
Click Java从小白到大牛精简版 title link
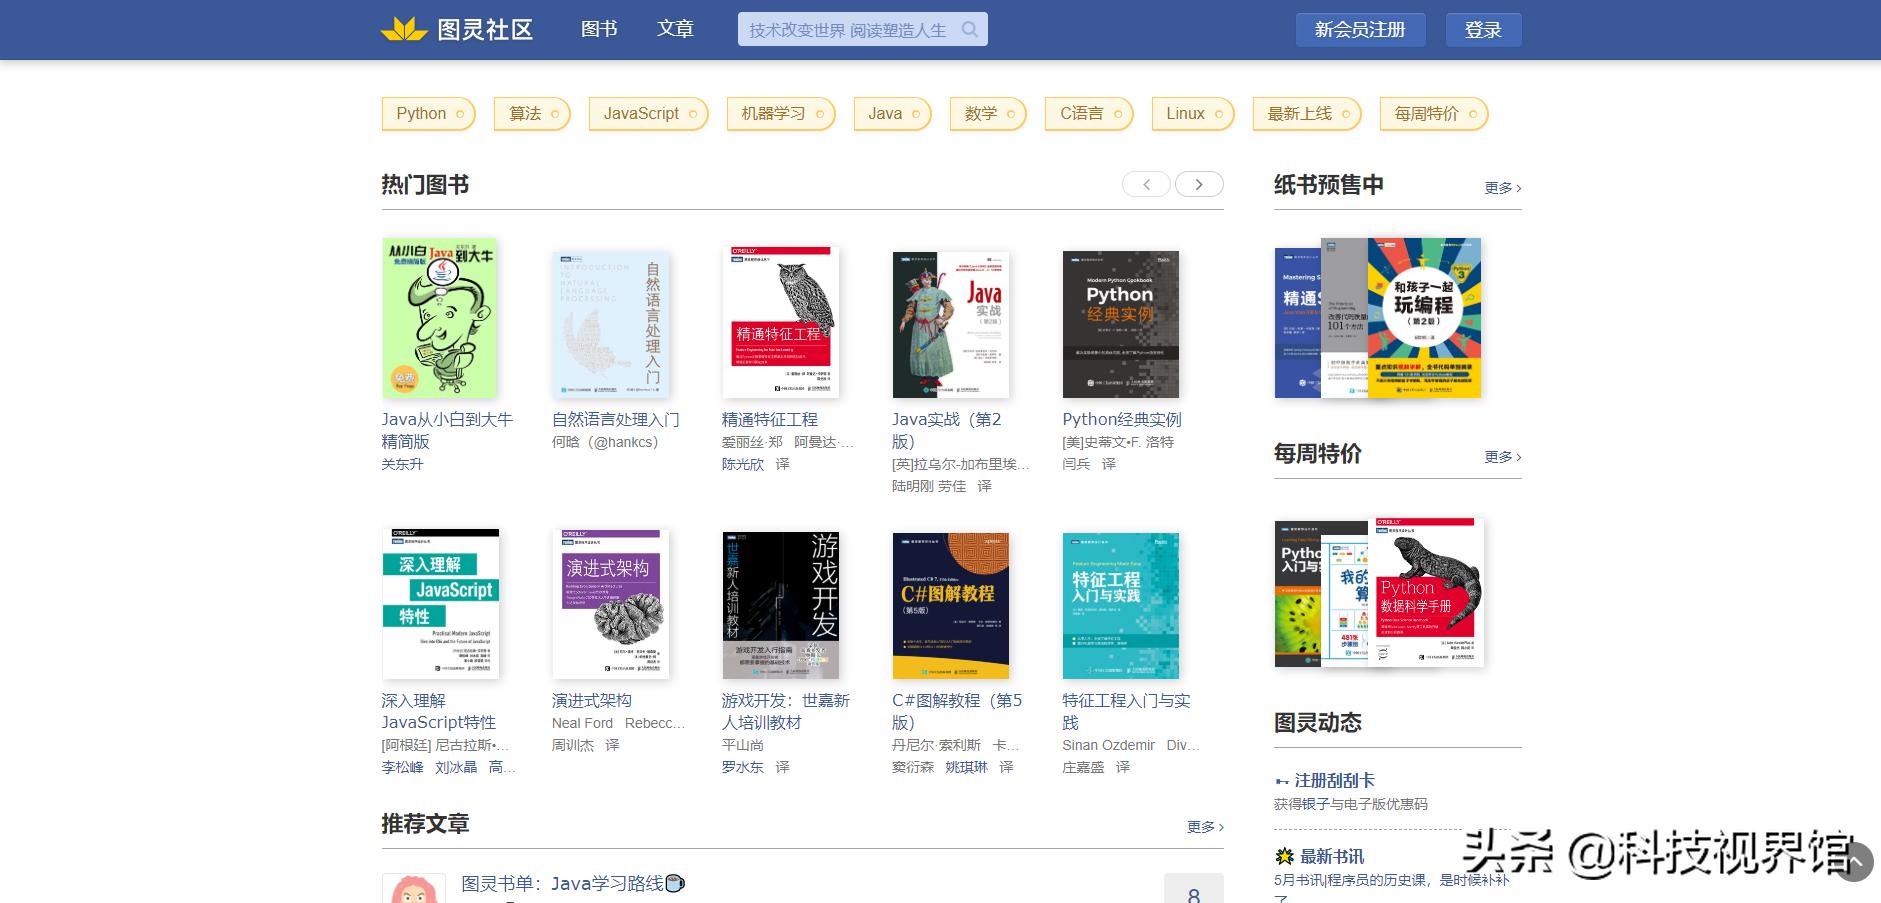pyautogui.click(x=447, y=430)
